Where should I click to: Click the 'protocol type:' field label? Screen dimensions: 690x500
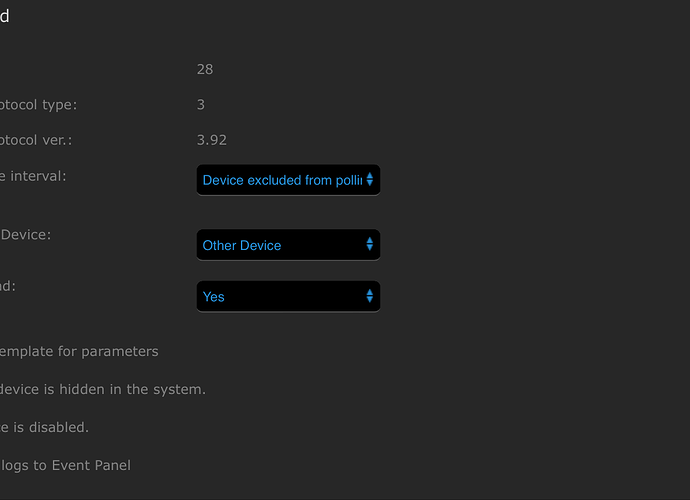(x=38, y=104)
